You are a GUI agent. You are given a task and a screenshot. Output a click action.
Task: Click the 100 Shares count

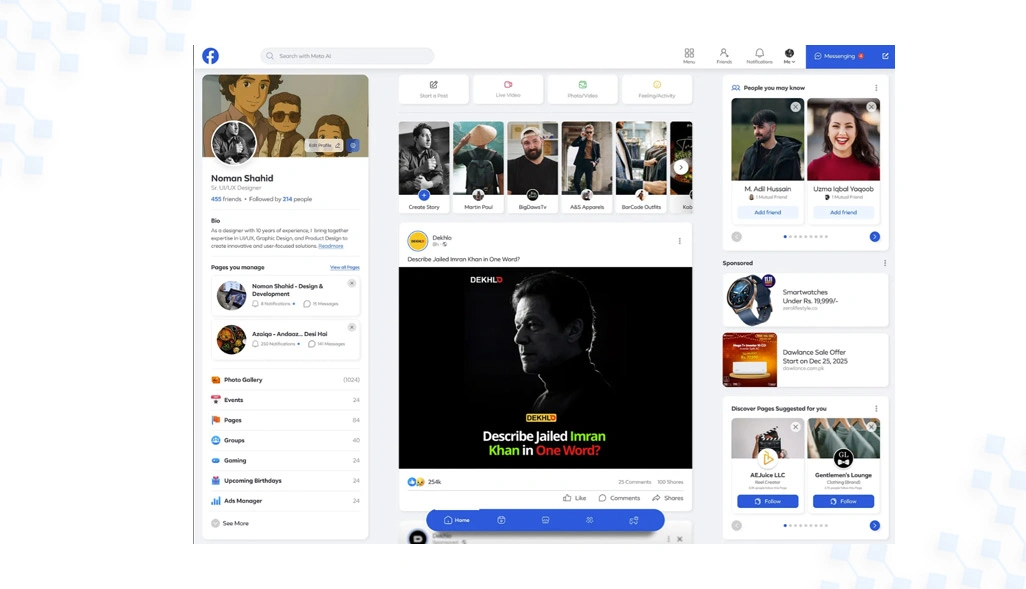coord(670,482)
